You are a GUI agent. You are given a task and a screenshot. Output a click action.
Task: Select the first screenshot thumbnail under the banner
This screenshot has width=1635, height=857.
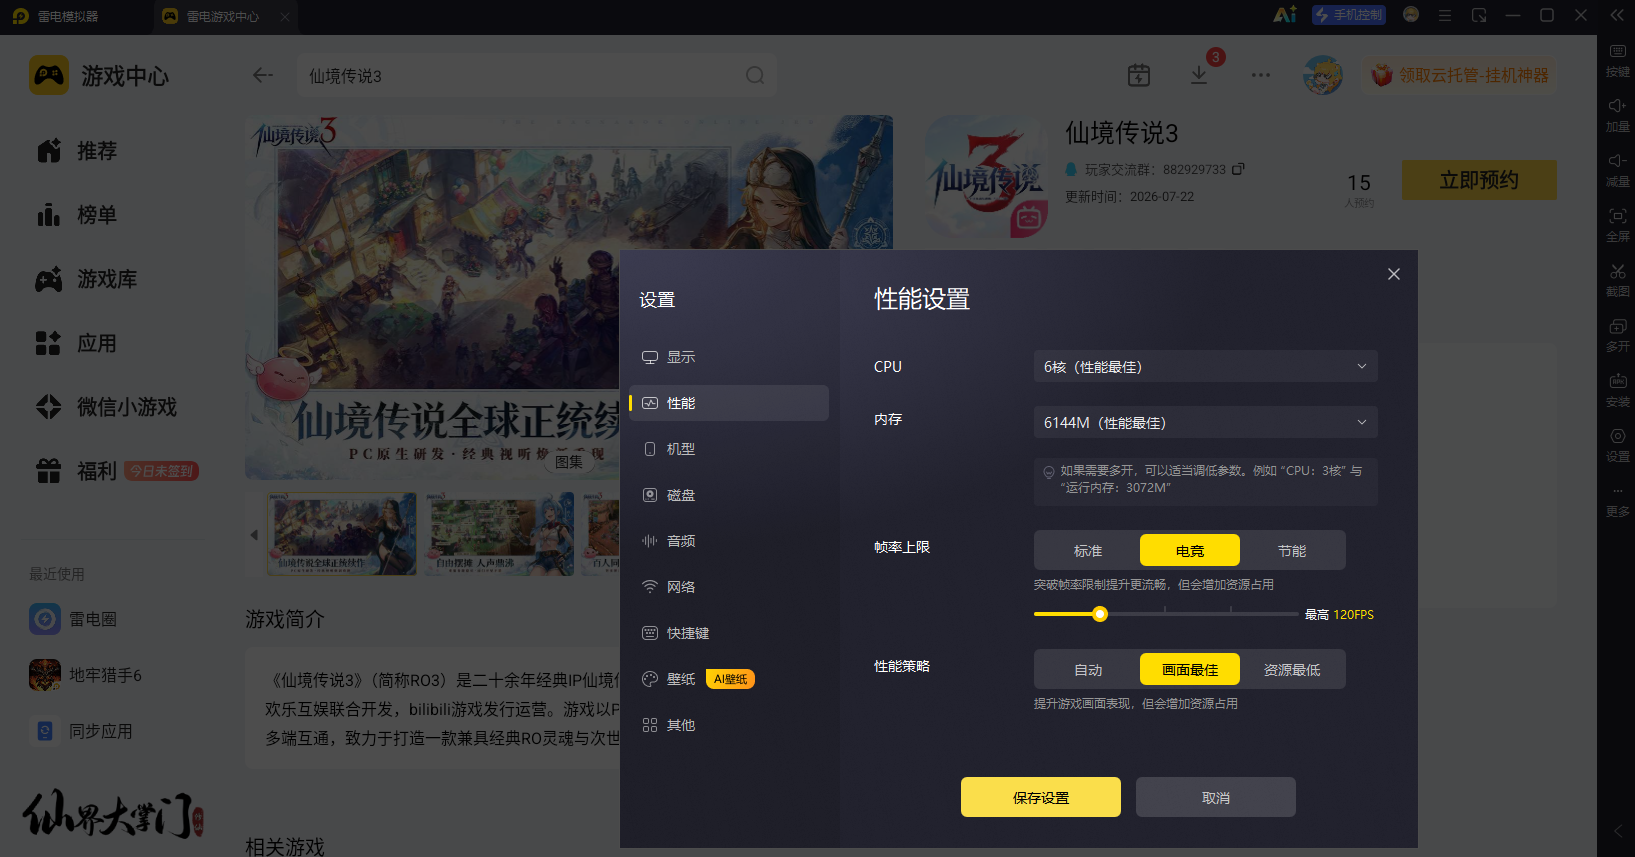point(341,534)
